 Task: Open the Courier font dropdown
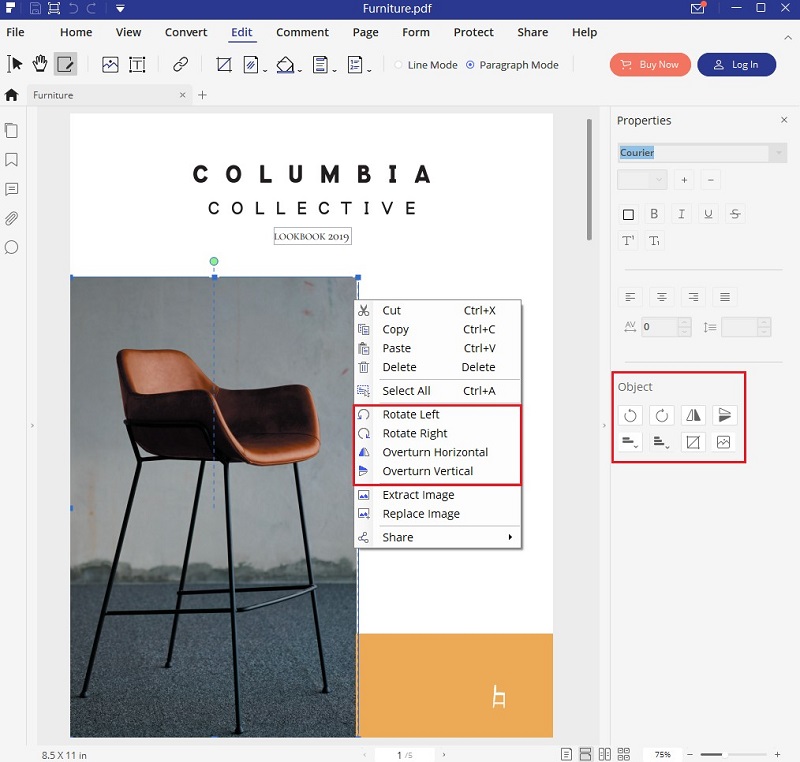778,152
